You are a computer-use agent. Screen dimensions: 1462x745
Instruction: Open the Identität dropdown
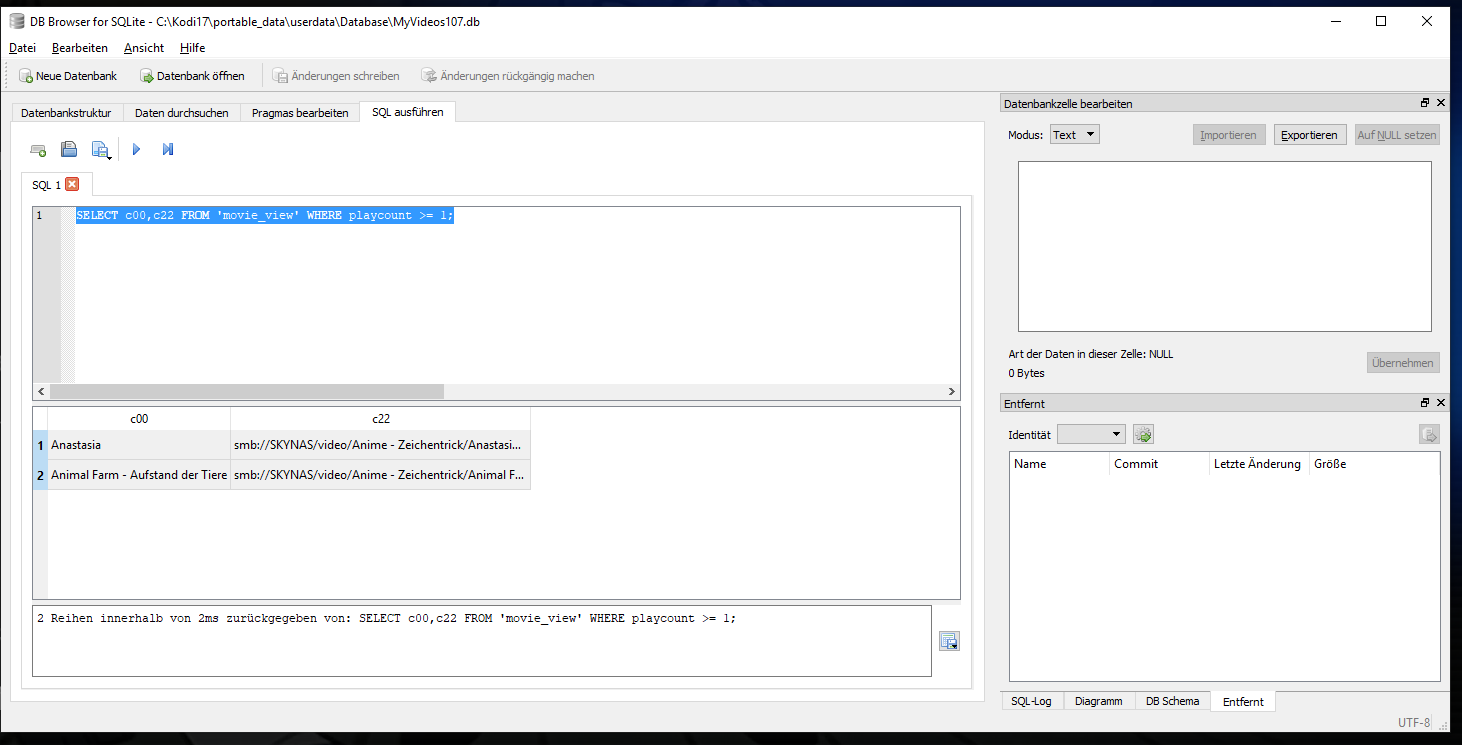pos(1091,434)
